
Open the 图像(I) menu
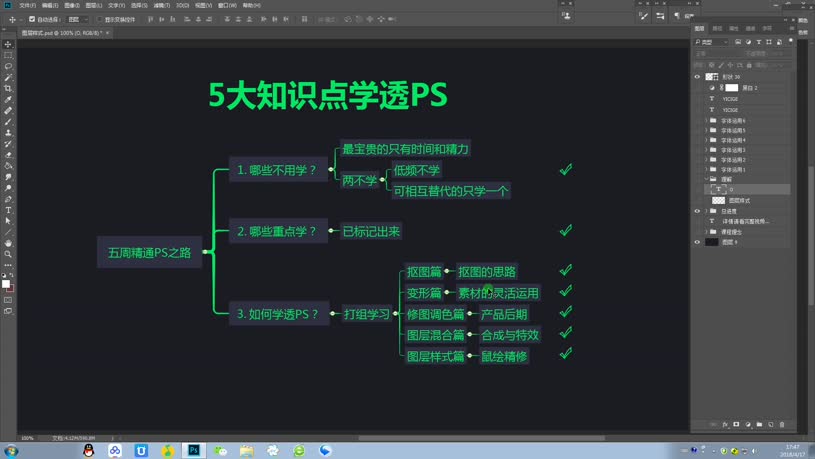pos(72,5)
